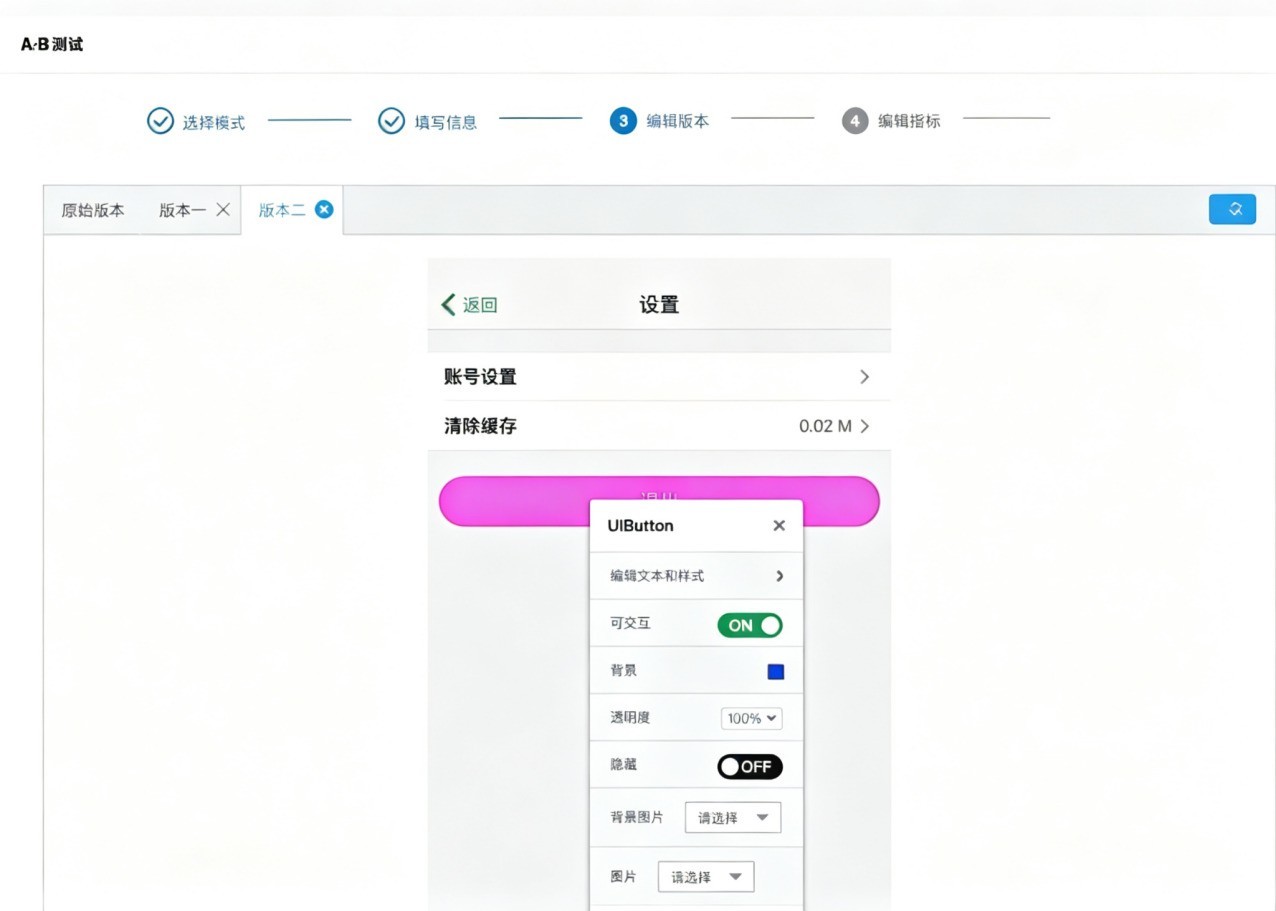
Task: Click the 填写信息 step label
Action: click(446, 122)
